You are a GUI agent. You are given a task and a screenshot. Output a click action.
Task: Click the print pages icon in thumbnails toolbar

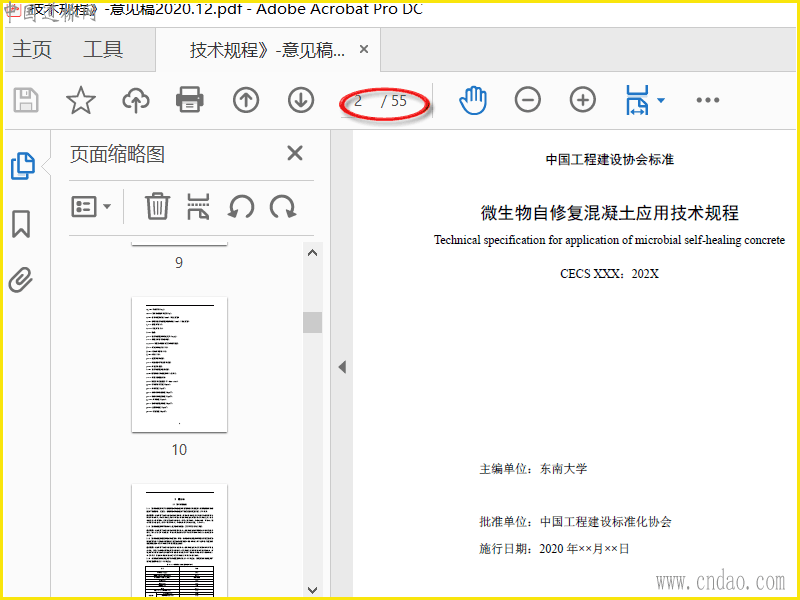tap(198, 206)
